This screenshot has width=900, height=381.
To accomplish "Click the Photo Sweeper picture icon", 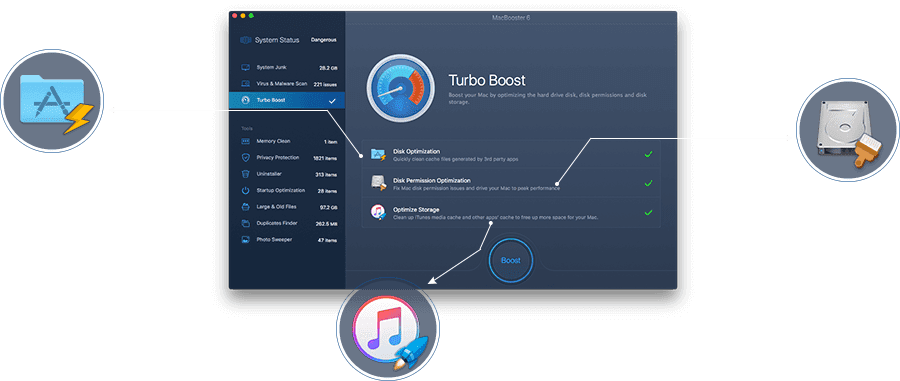I will (246, 239).
